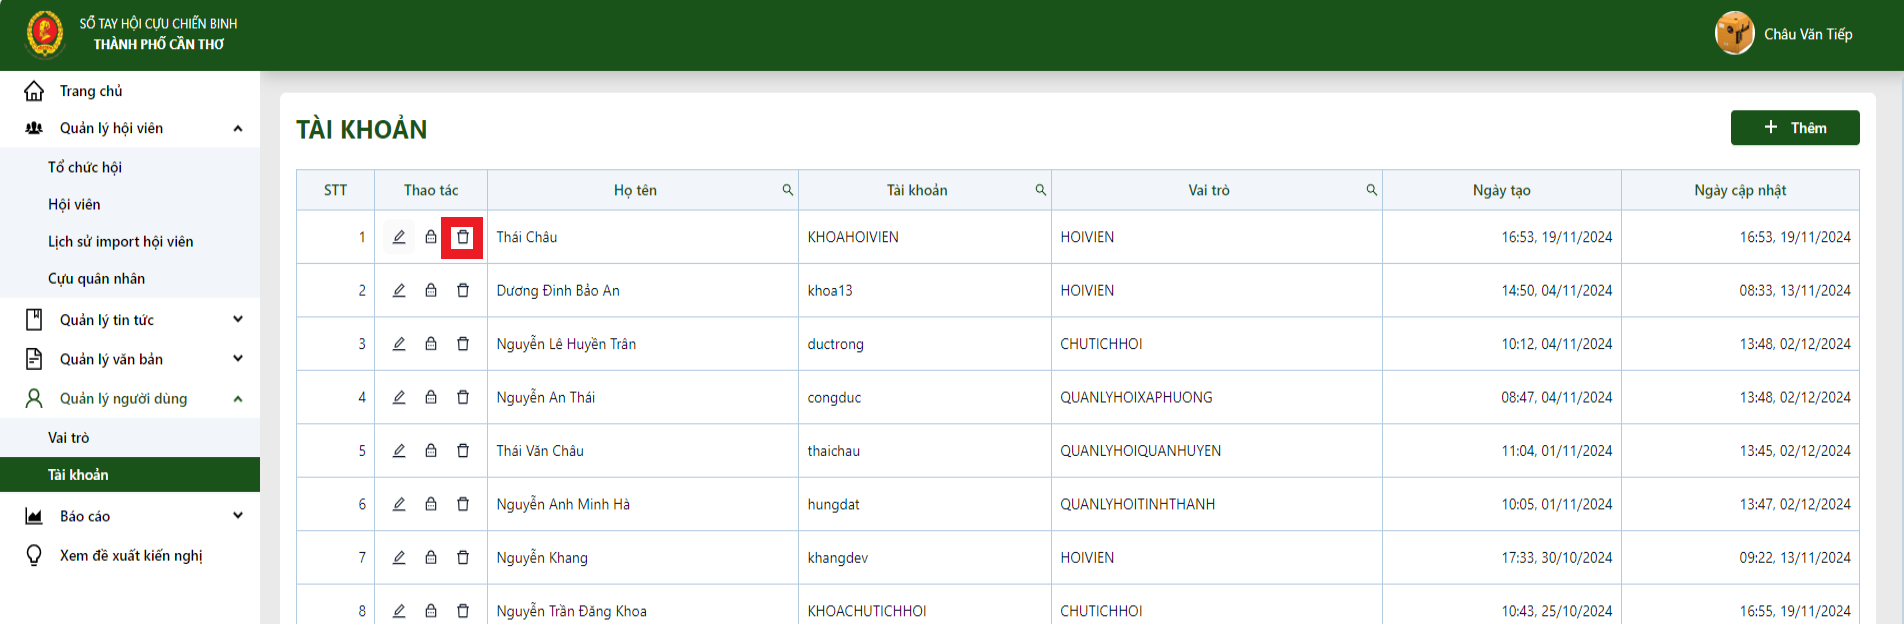Click the edit pencil icon for Thái Châu
The height and width of the screenshot is (624, 1904).
(399, 237)
